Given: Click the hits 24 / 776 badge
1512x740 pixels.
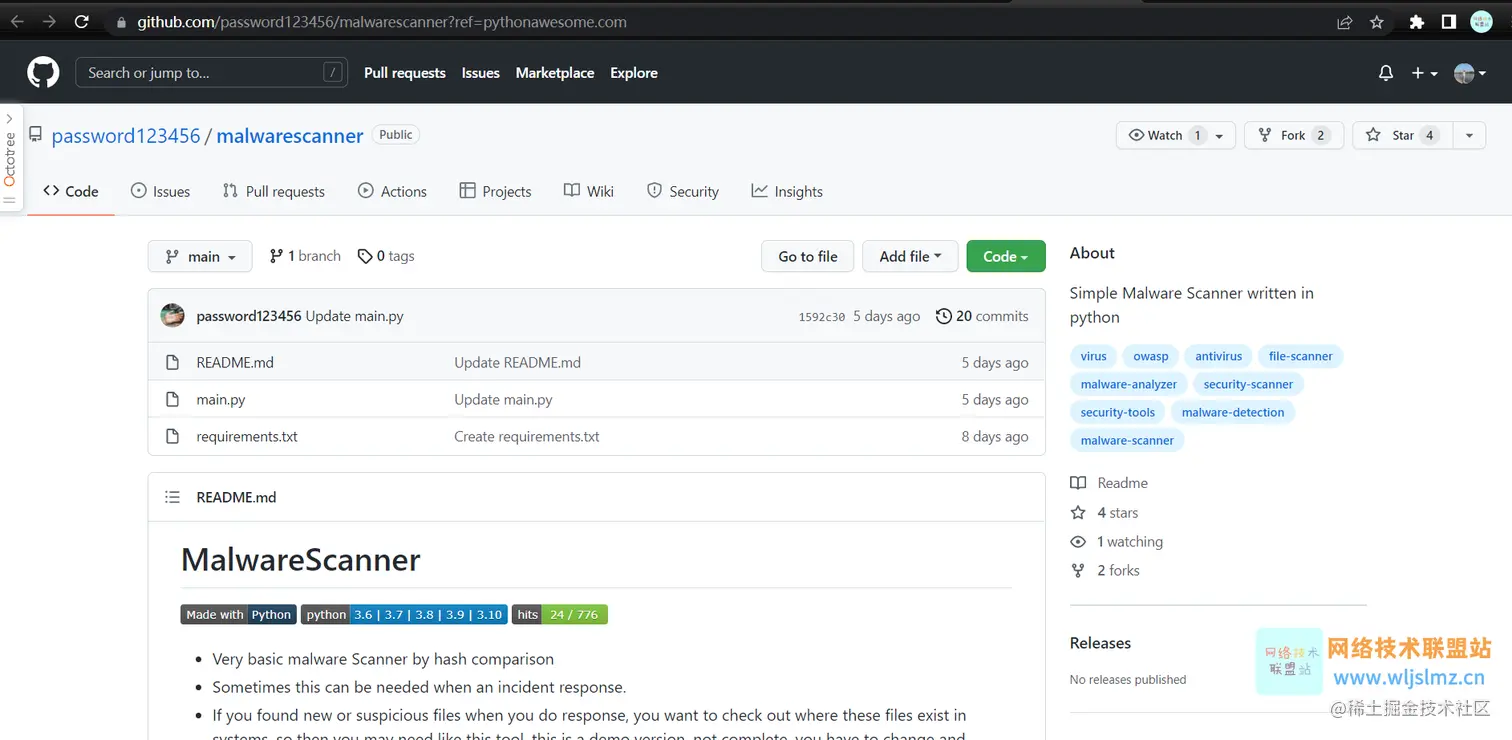Looking at the screenshot, I should coord(560,615).
